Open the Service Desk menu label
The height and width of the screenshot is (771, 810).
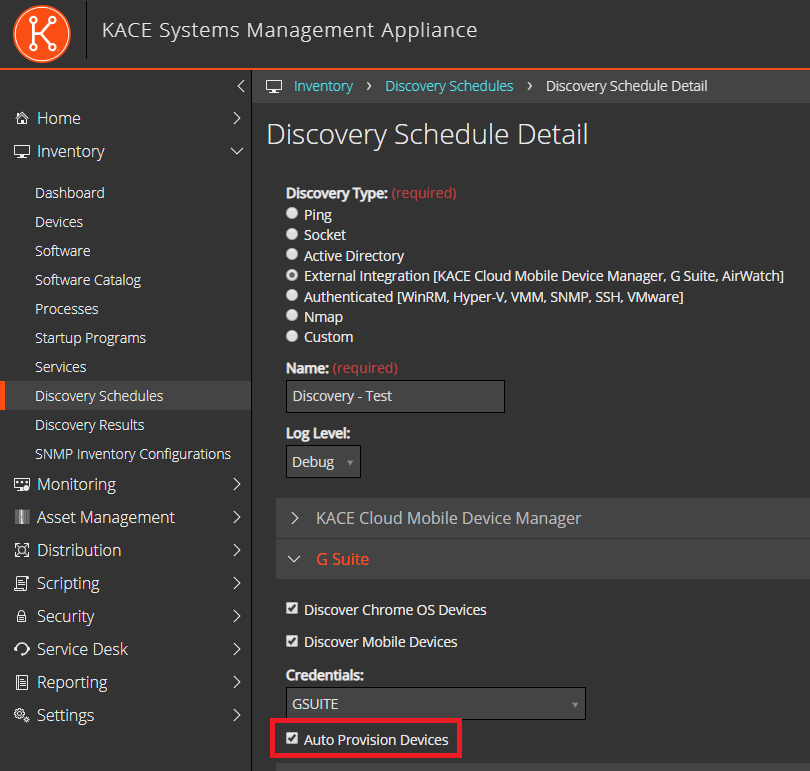pyautogui.click(x=82, y=649)
